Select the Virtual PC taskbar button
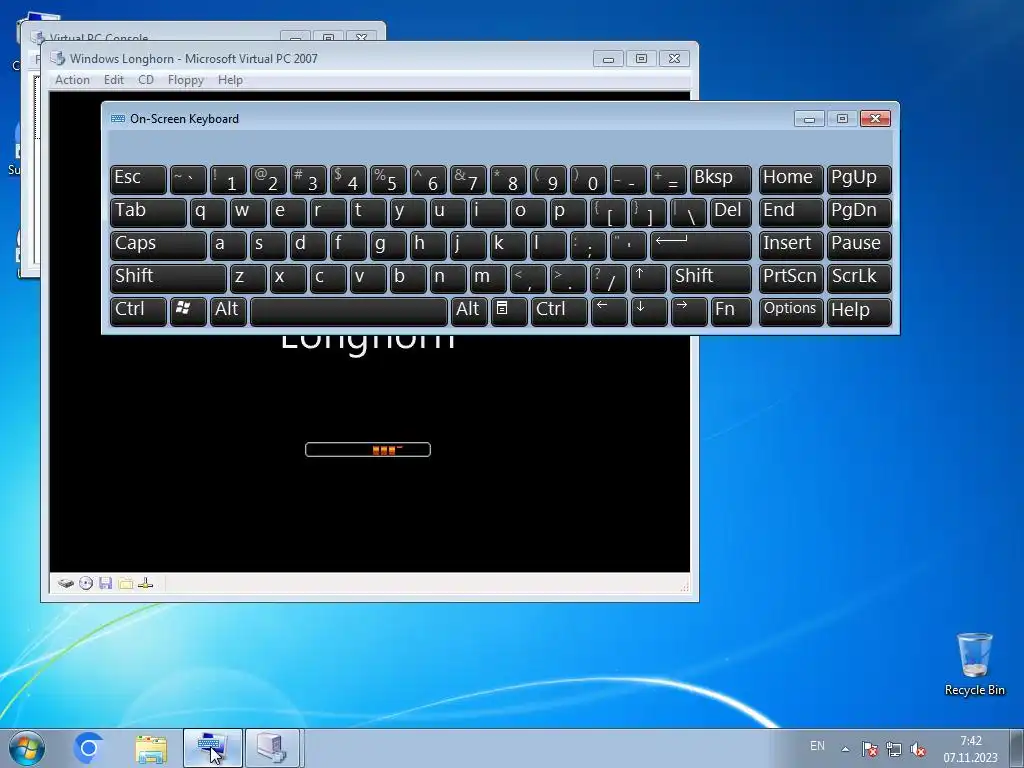The image size is (1024, 768). 272,748
